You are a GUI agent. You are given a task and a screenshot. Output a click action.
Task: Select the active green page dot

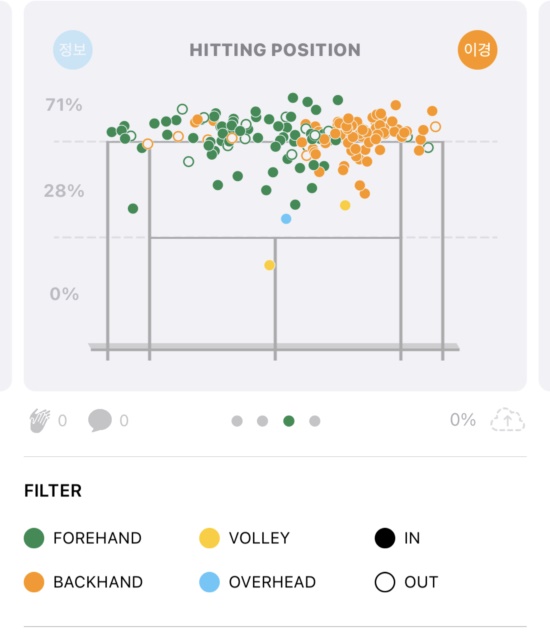coord(289,421)
